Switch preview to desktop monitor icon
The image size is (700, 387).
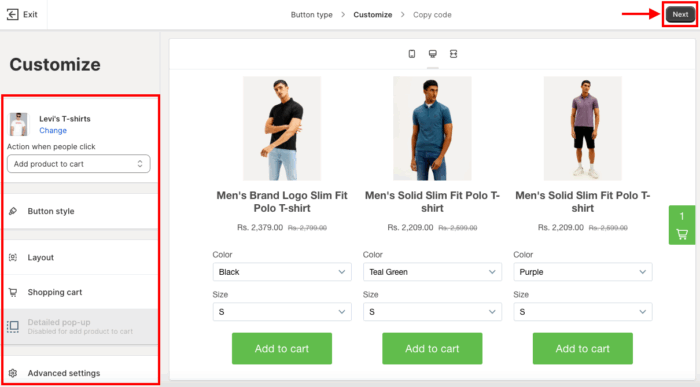point(433,54)
